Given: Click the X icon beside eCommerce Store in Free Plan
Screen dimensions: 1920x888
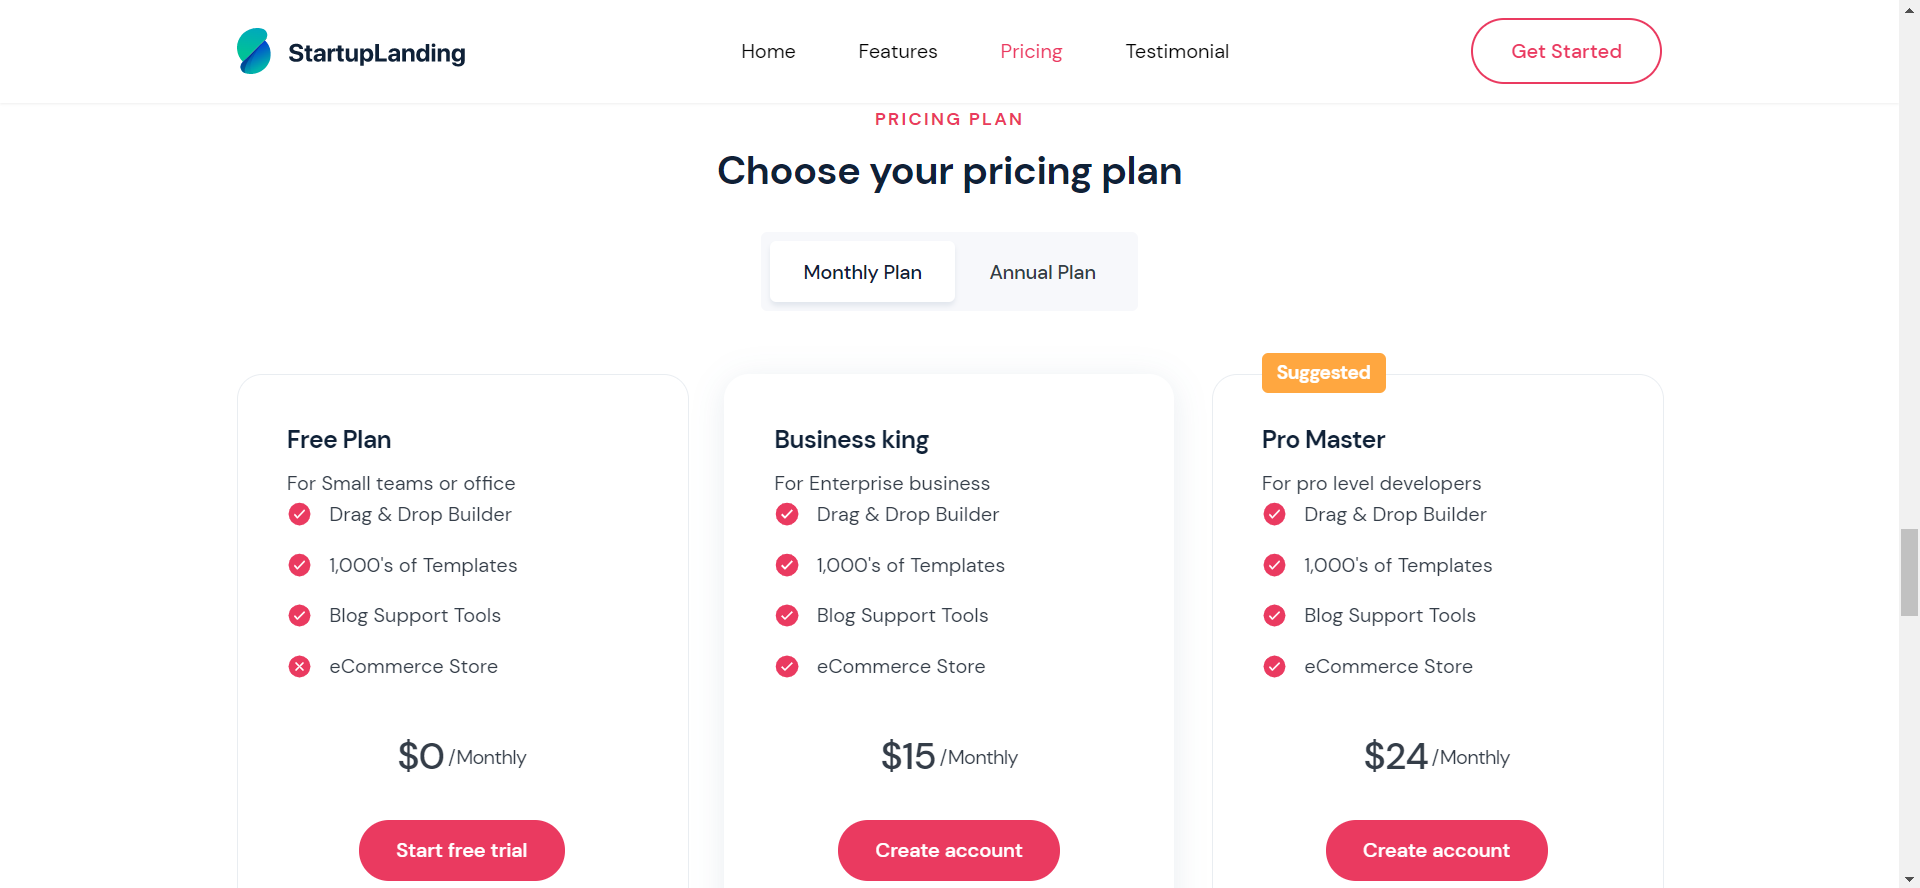Looking at the screenshot, I should 299,666.
